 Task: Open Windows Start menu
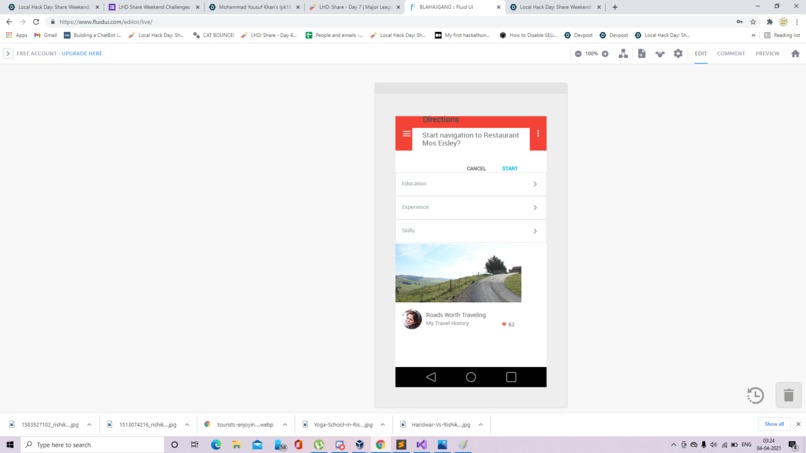point(10,445)
